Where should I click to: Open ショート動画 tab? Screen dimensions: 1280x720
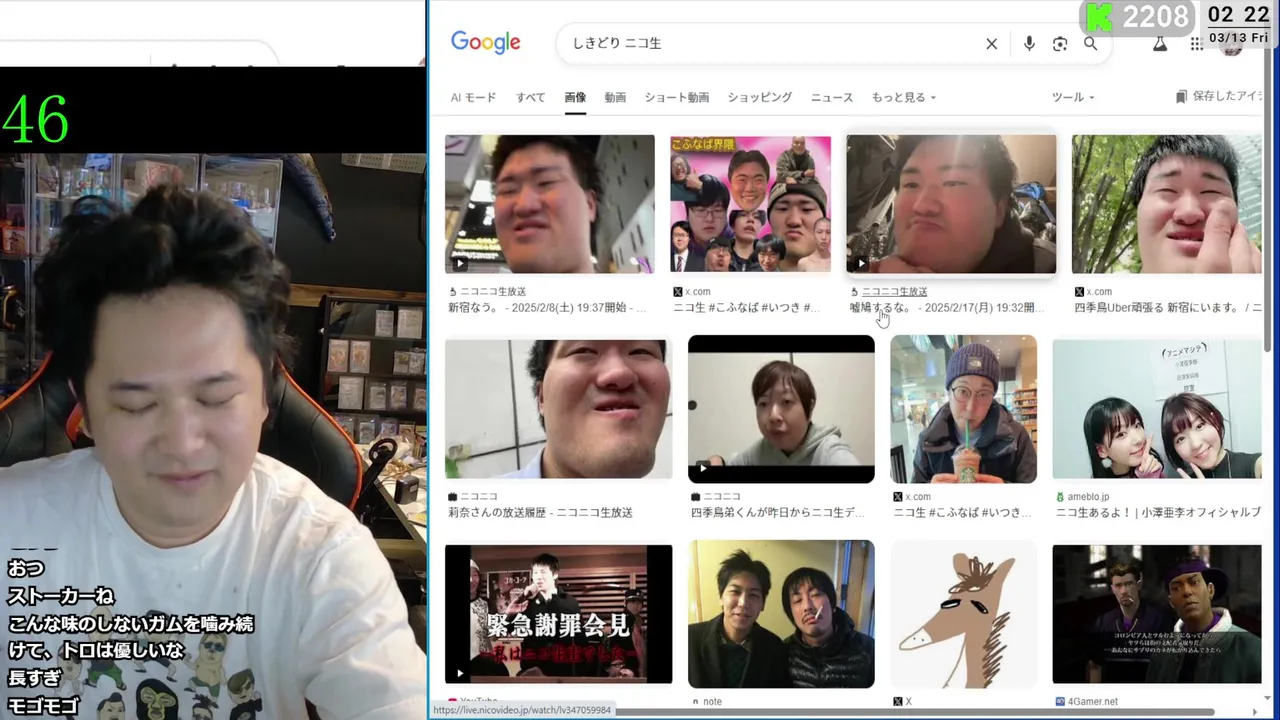(x=677, y=97)
